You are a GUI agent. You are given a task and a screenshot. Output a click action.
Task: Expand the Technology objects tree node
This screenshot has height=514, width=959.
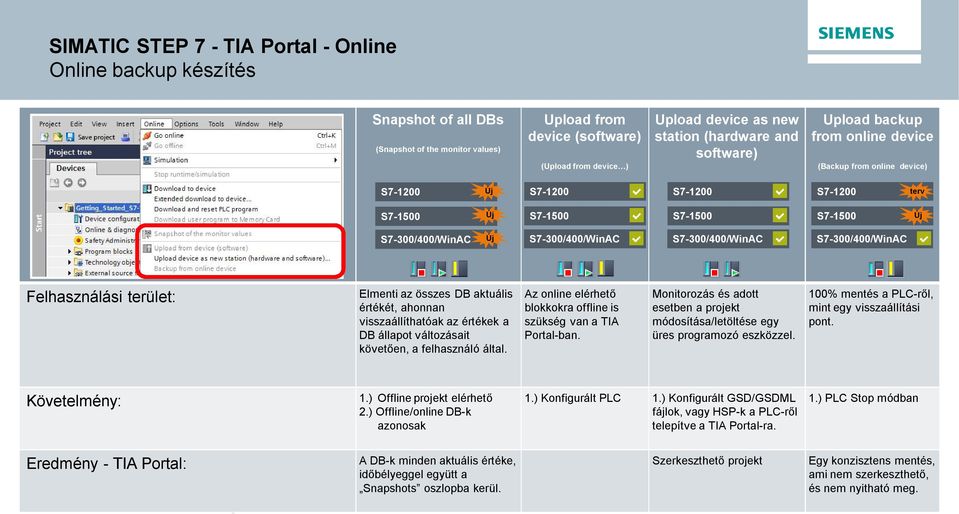(x=69, y=262)
